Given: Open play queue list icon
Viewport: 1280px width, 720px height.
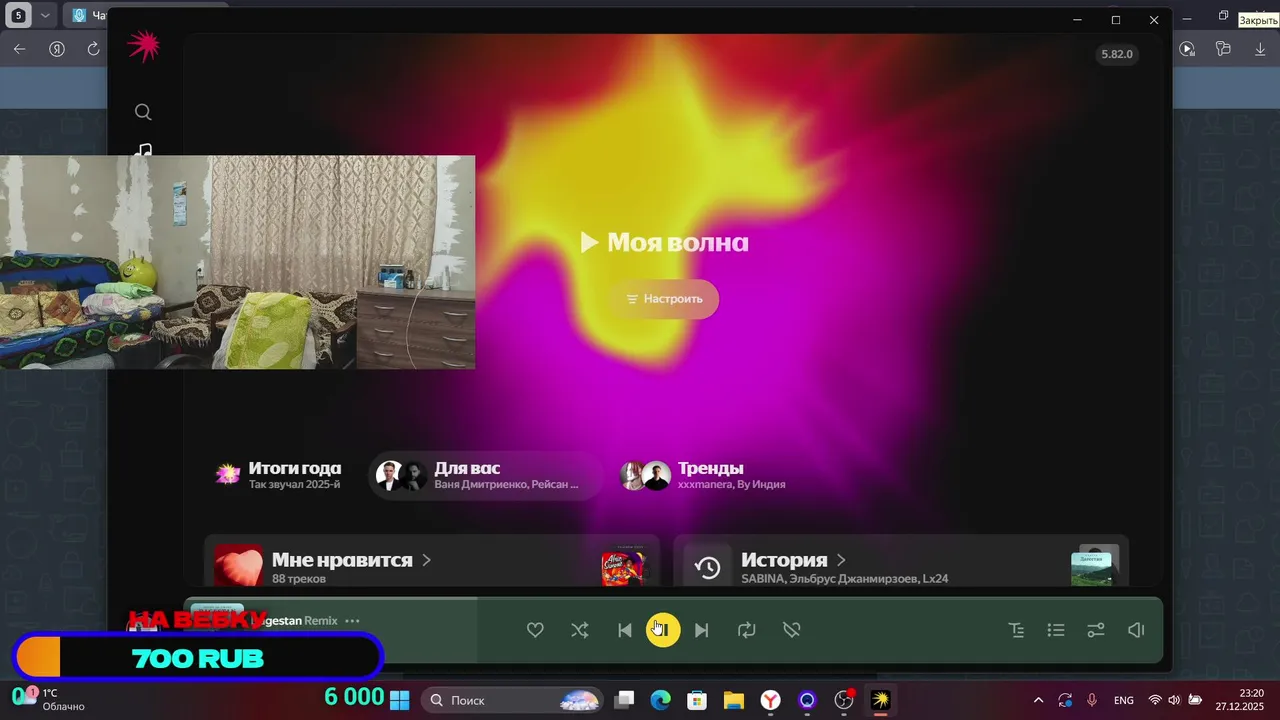Looking at the screenshot, I should (x=1056, y=630).
